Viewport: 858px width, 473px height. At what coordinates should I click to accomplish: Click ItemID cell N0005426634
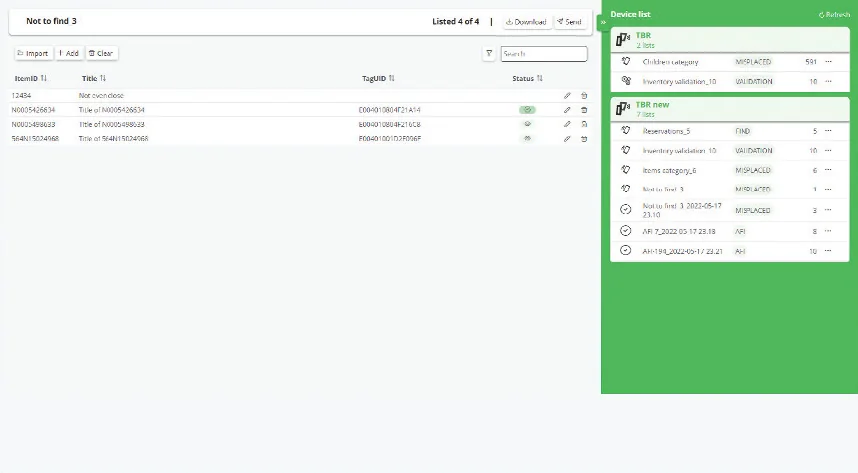[33, 110]
